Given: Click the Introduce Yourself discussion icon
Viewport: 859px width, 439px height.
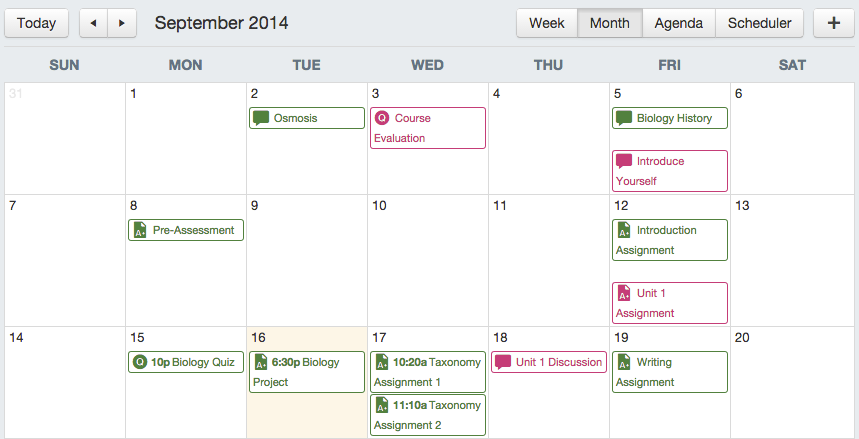Looking at the screenshot, I should pos(624,161).
